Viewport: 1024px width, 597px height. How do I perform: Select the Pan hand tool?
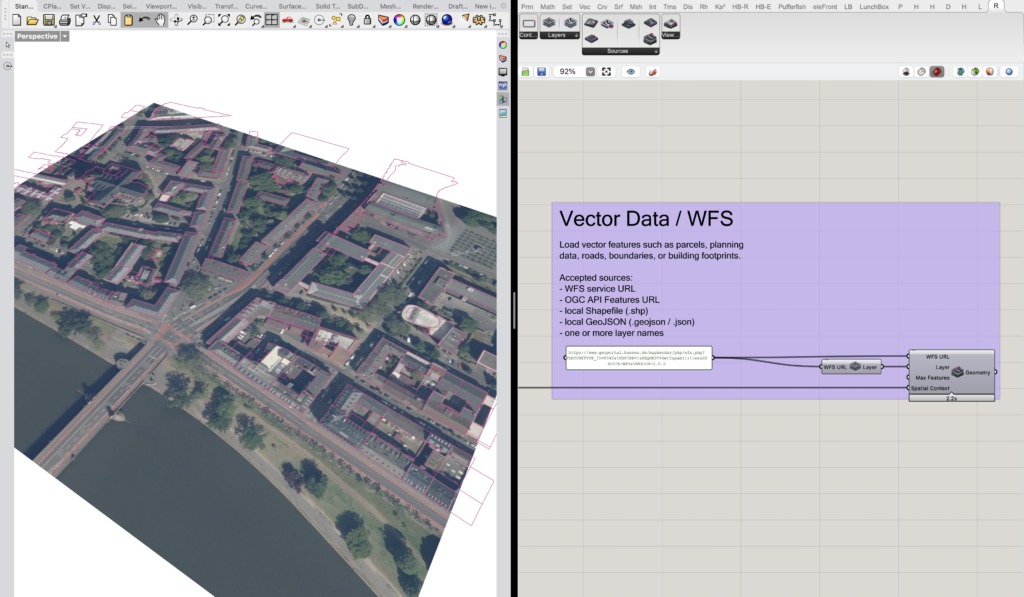[x=160, y=20]
